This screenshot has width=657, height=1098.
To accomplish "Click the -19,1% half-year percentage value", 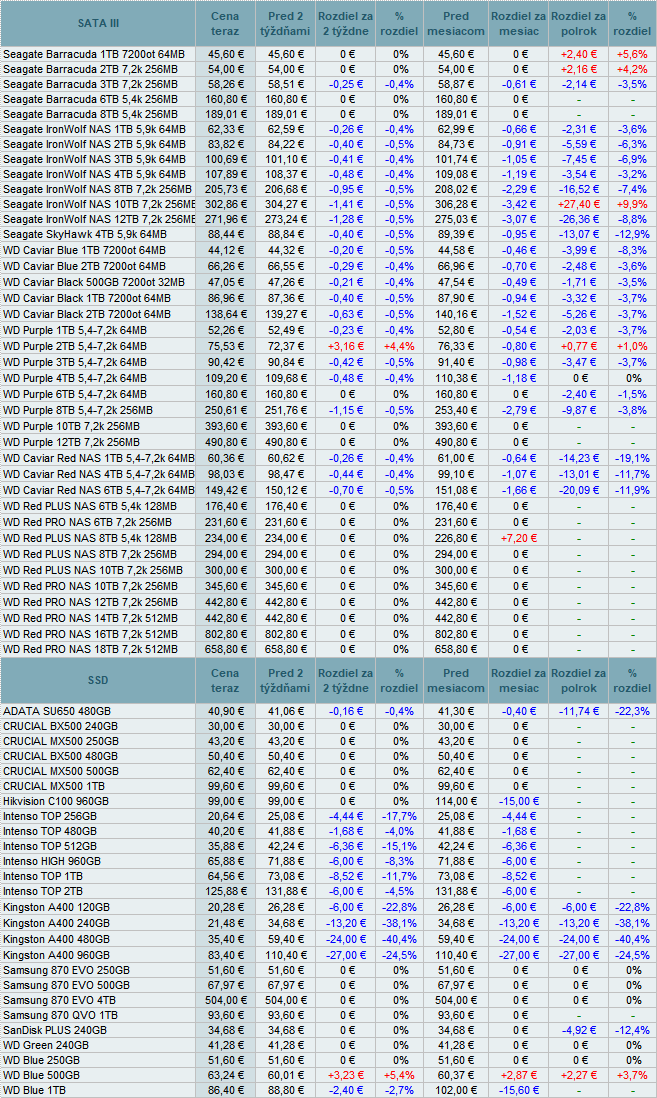I will pyautogui.click(x=632, y=458).
